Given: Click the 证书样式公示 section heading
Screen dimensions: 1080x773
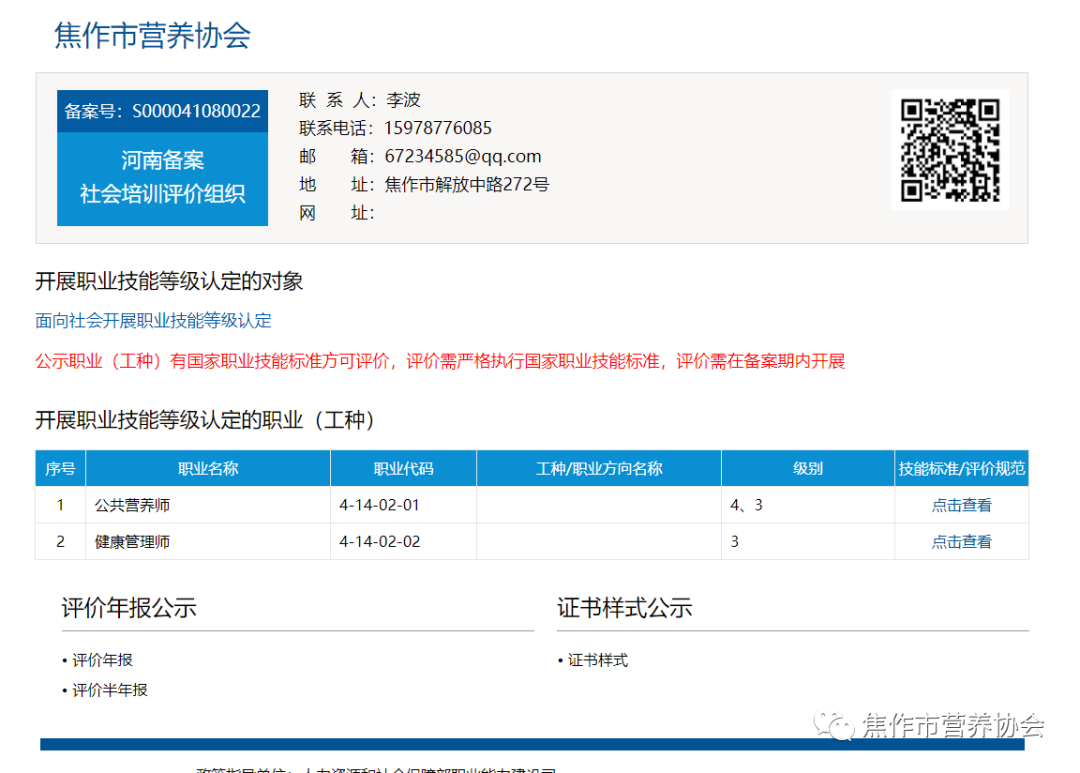Looking at the screenshot, I should tap(625, 608).
